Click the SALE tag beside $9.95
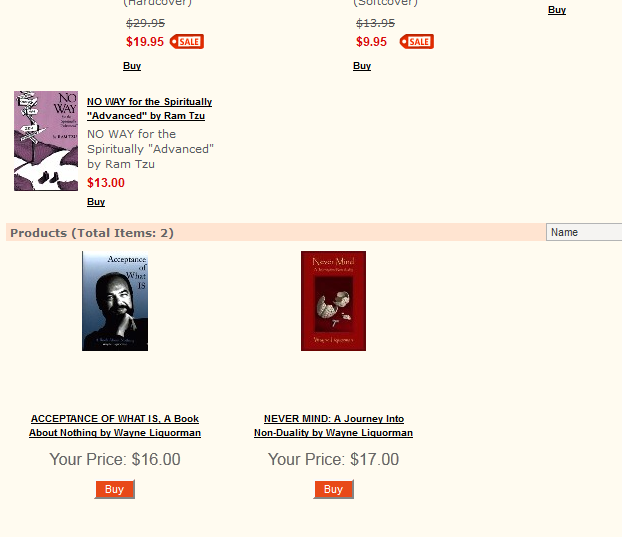 [417, 42]
